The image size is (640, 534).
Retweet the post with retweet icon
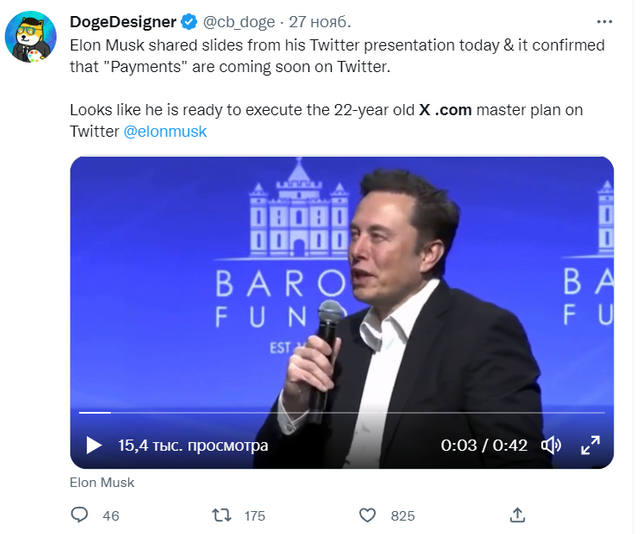(x=223, y=515)
